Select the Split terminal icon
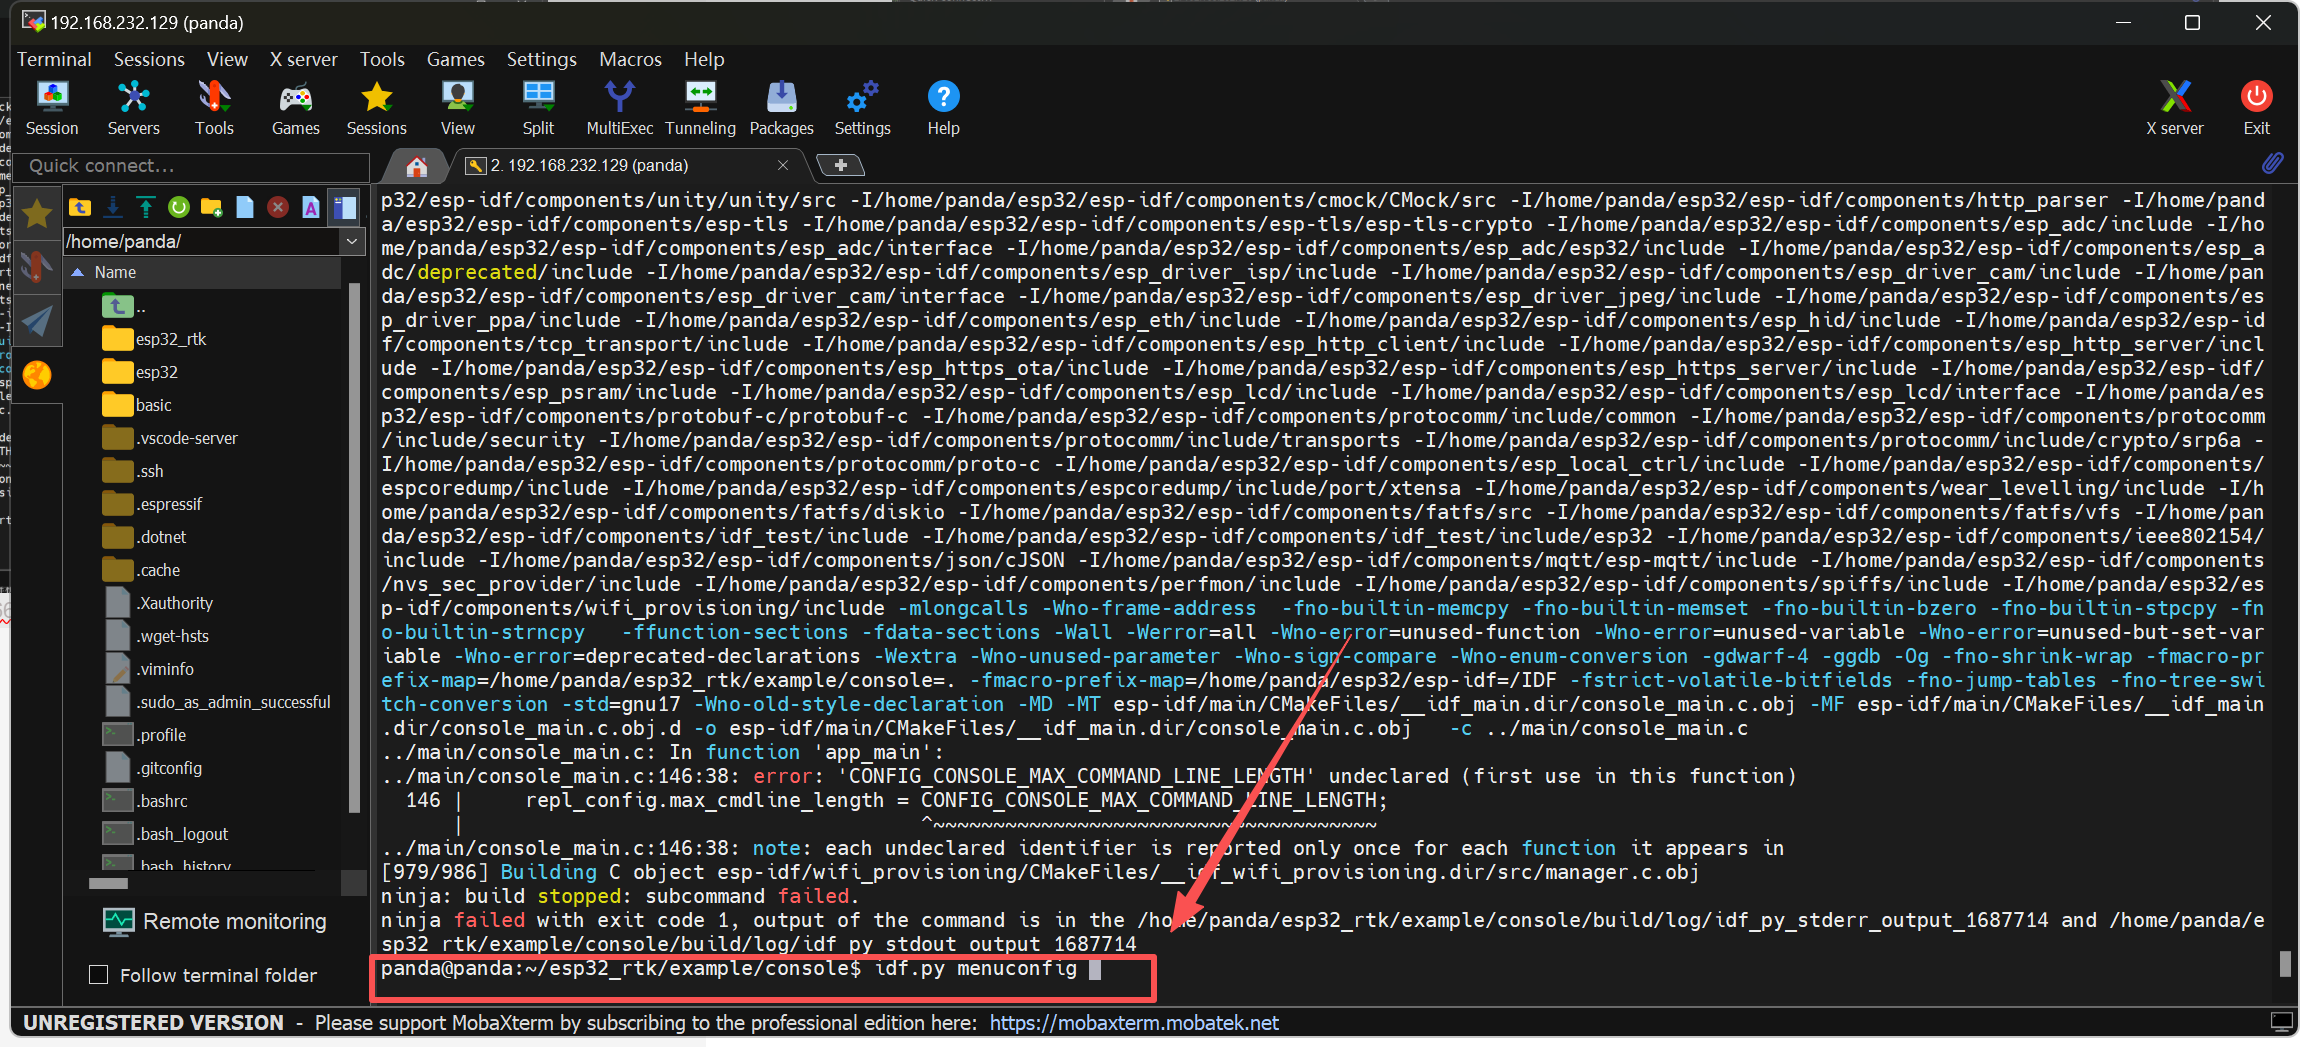 538,108
